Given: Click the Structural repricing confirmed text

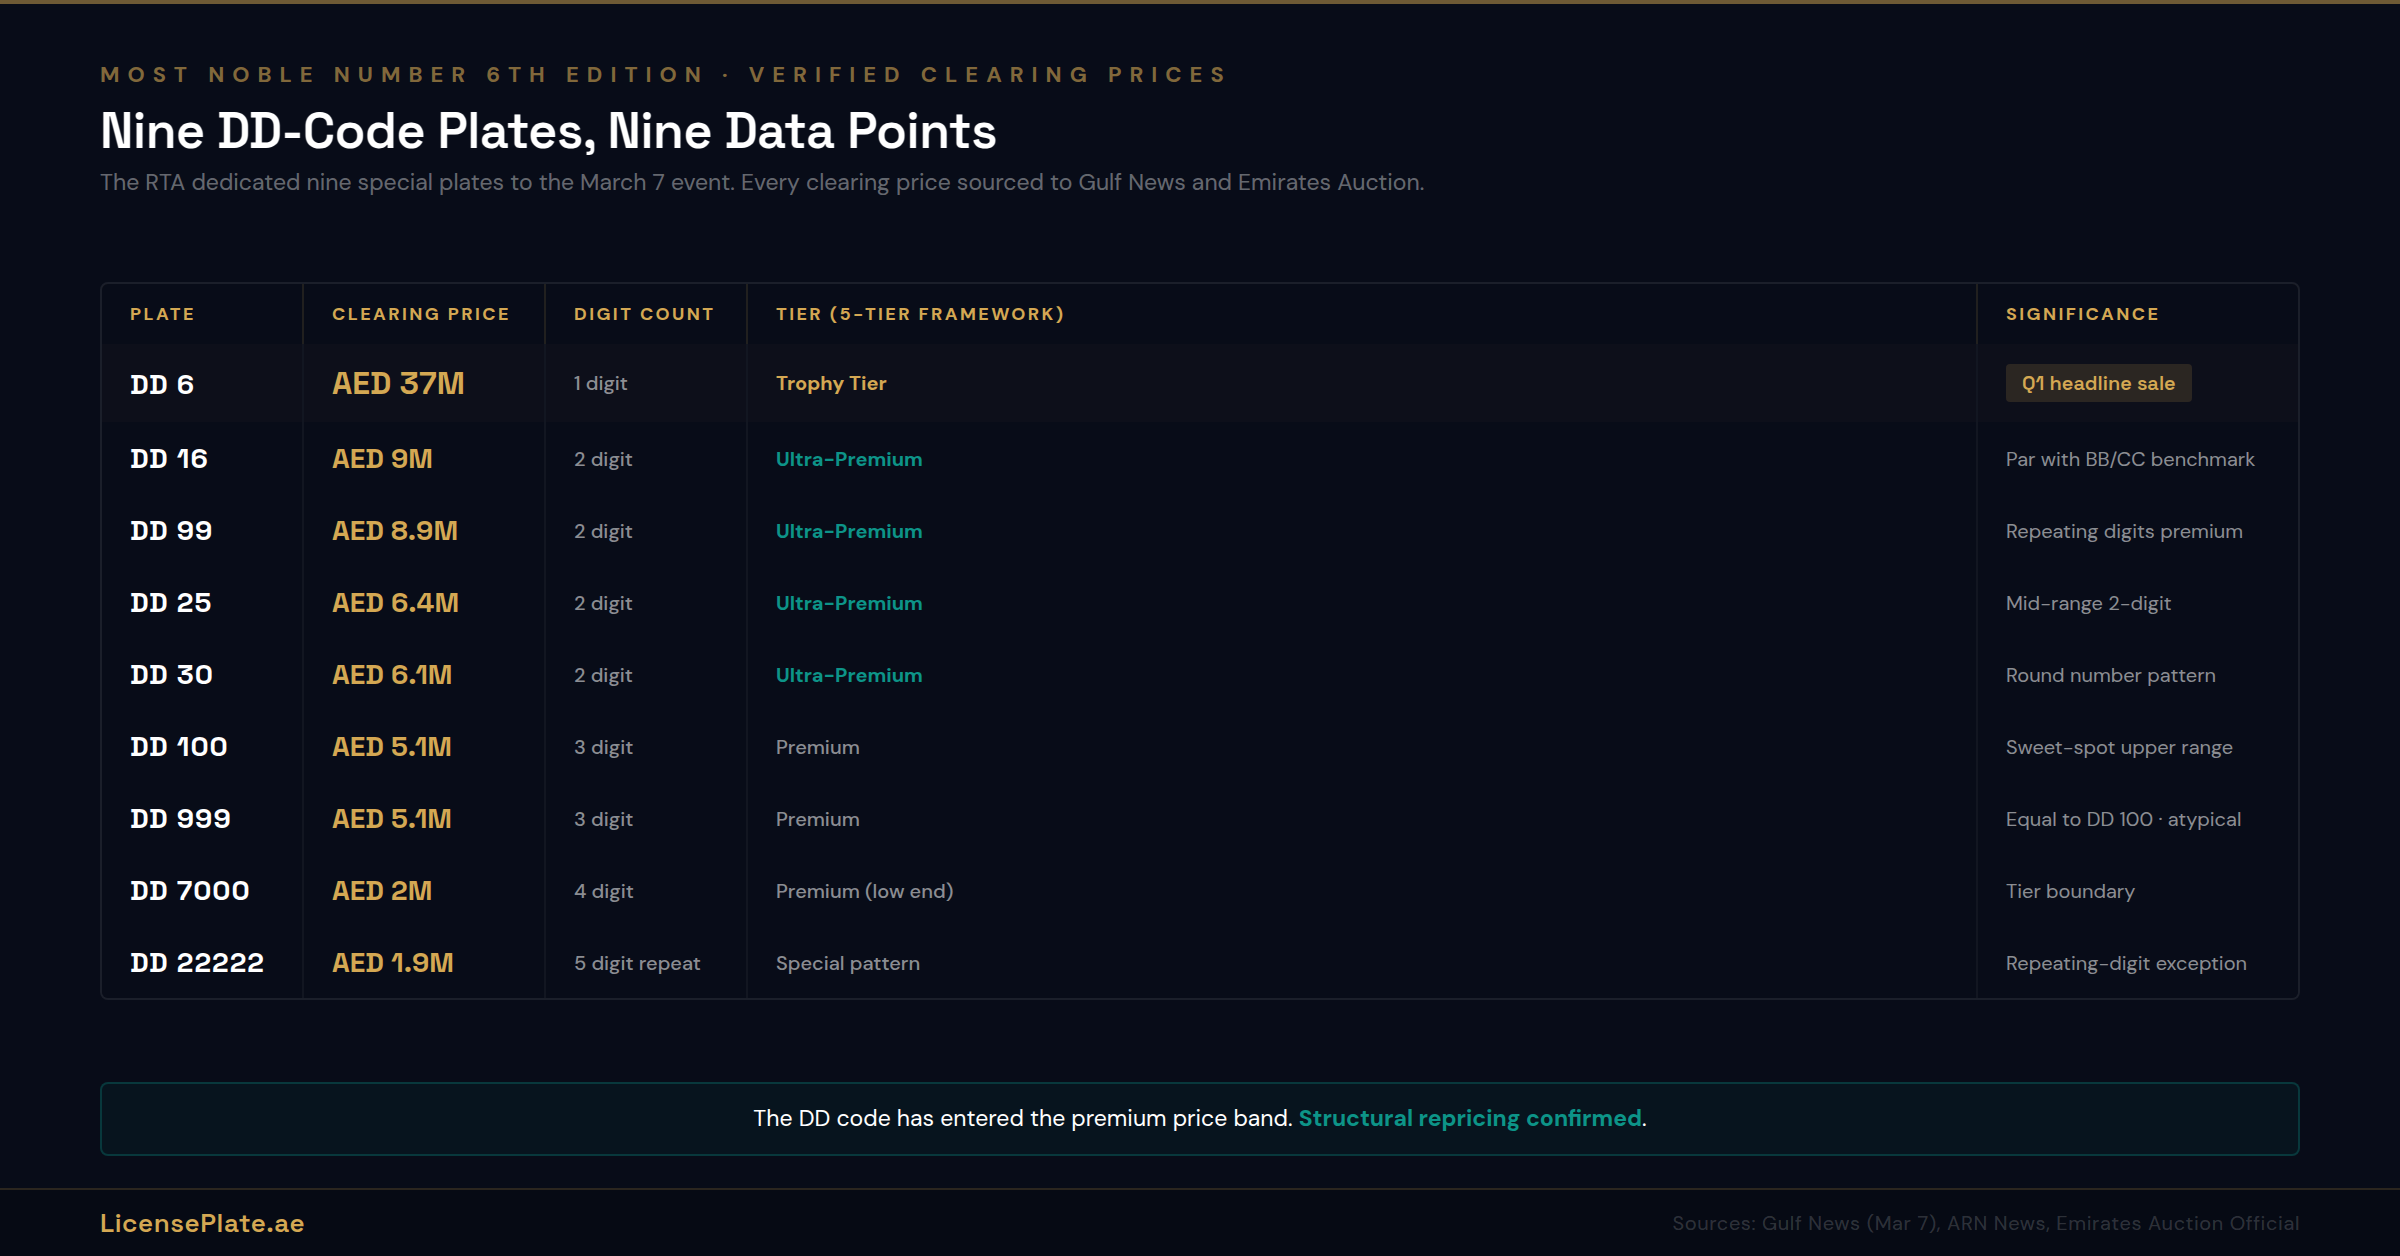Looking at the screenshot, I should coord(1469,1118).
